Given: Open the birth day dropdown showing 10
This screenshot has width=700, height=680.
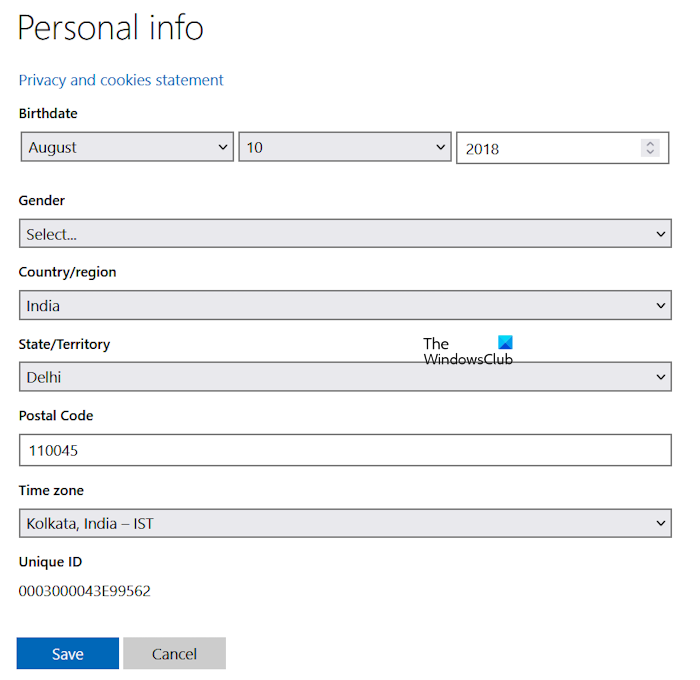Looking at the screenshot, I should tap(345, 147).
